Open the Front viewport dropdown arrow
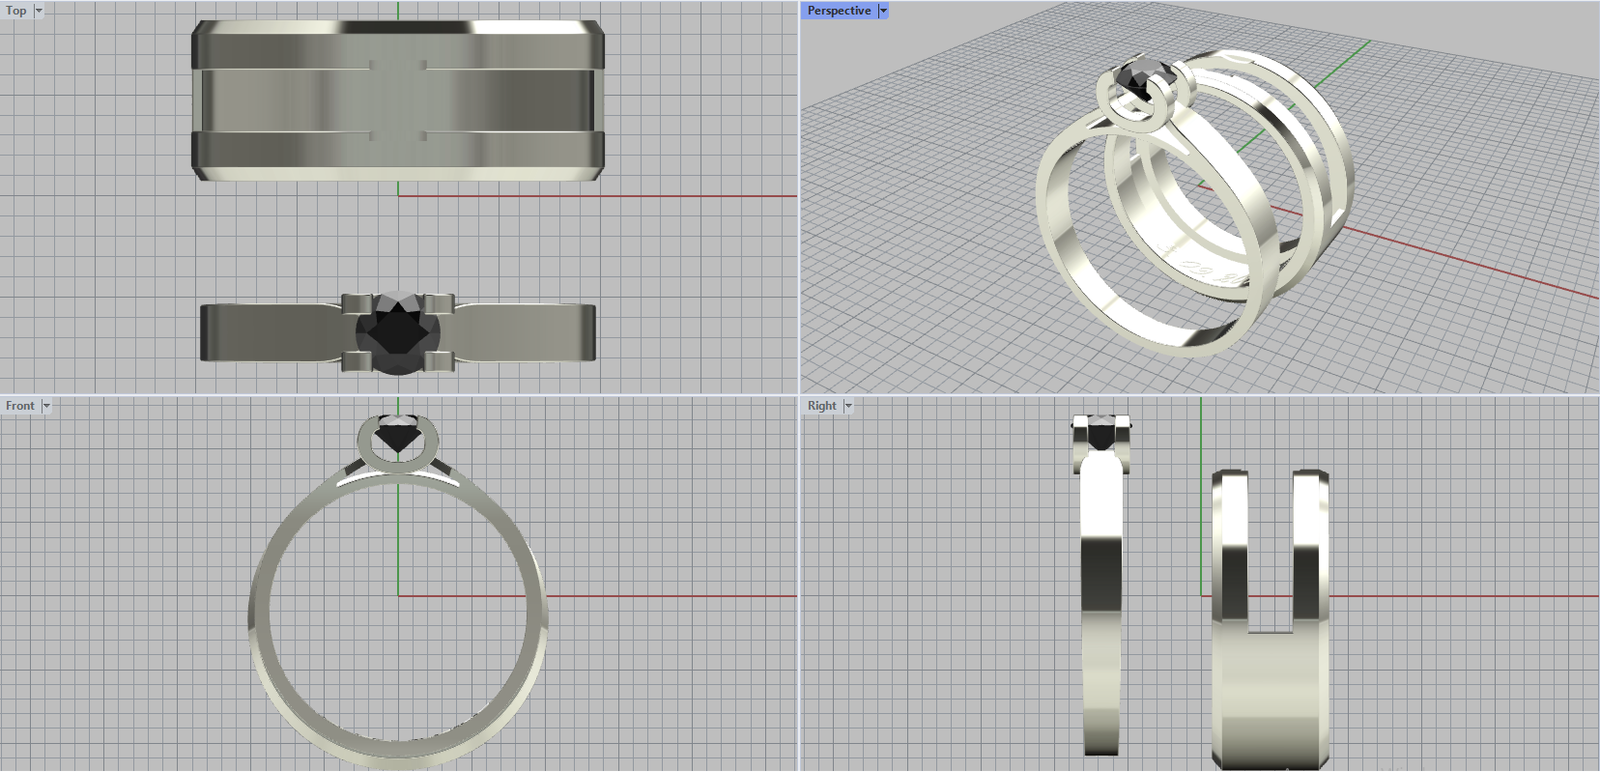 tap(46, 406)
